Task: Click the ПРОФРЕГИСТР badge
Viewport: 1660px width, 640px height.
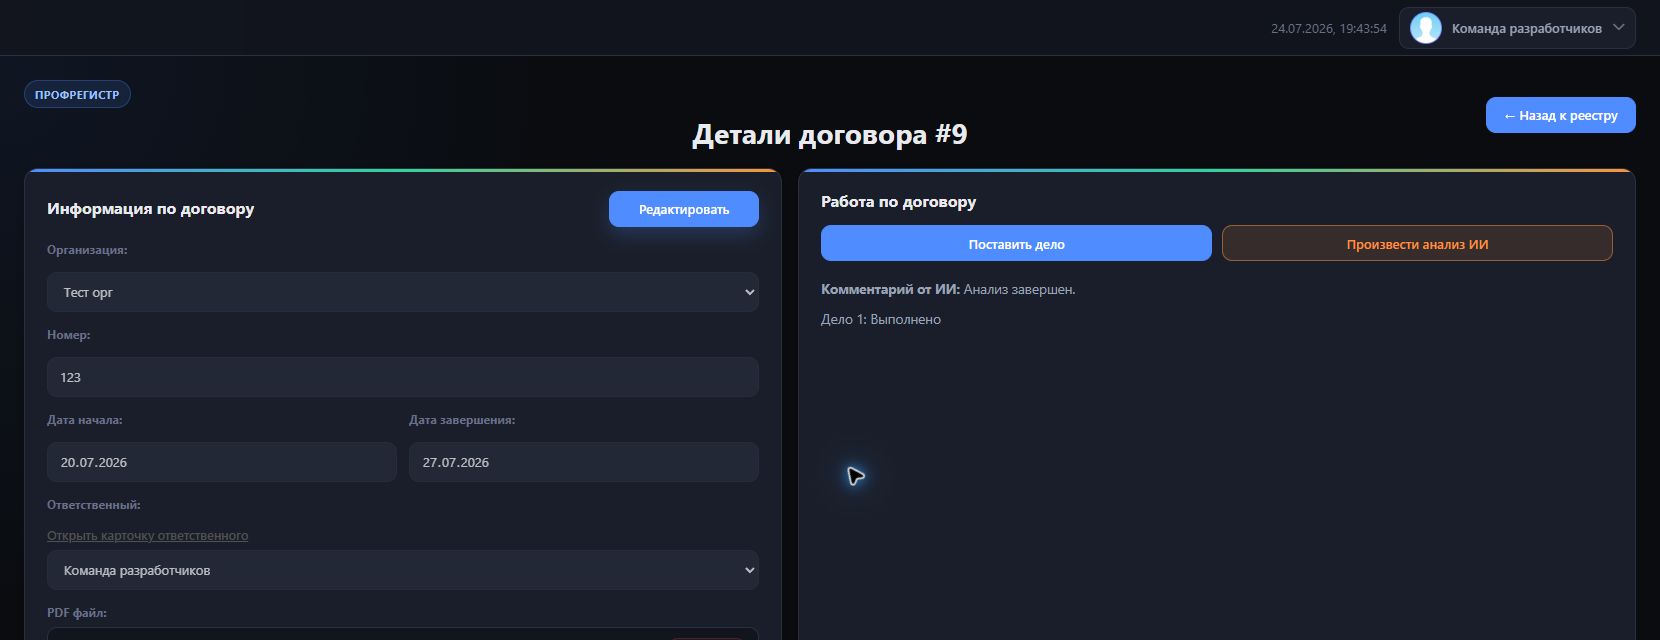Action: 77,94
